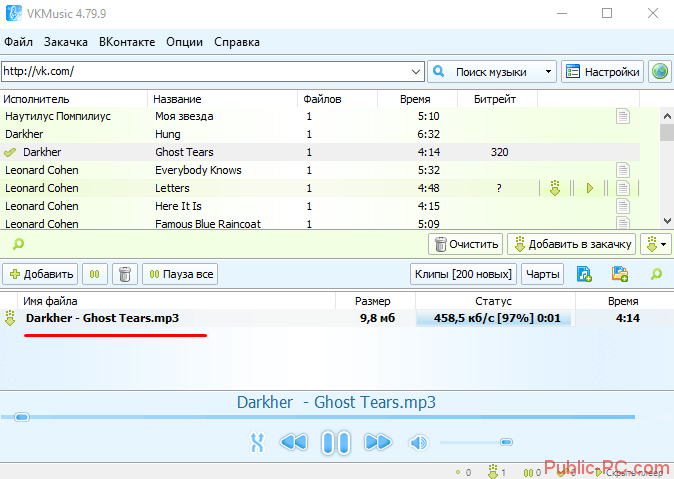Click the playback seek slider handle
674x479 pixels.
point(21,417)
